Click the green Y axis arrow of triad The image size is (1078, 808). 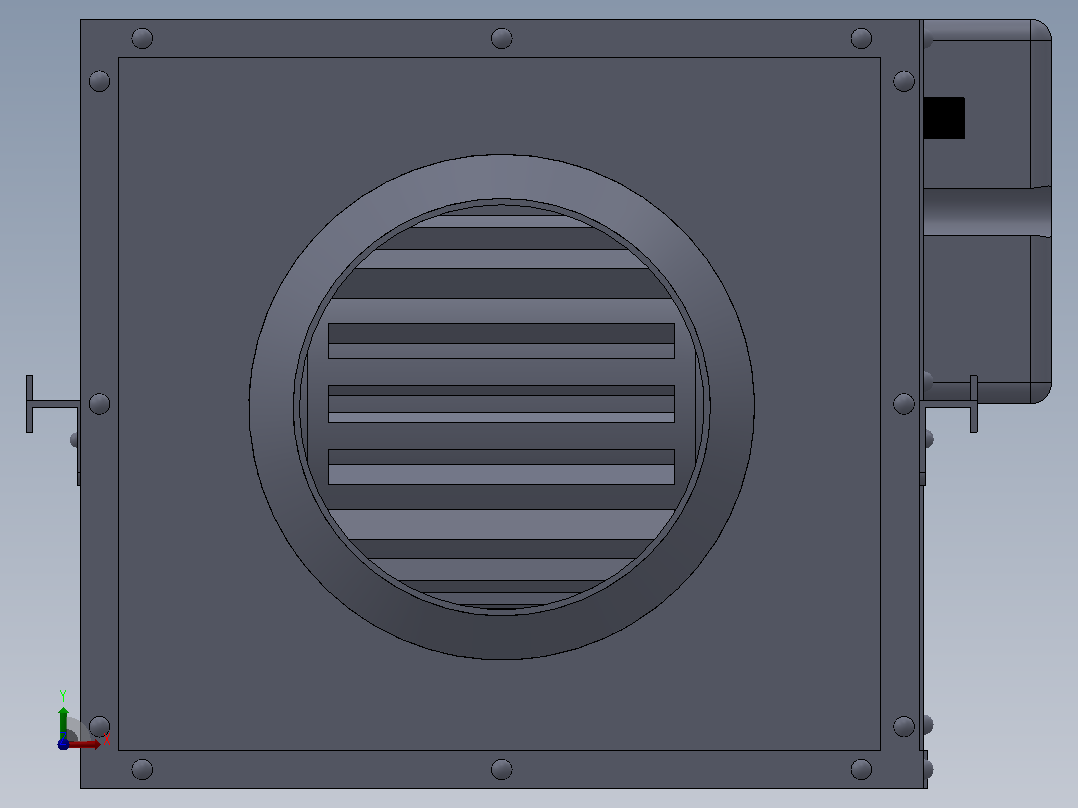63,721
